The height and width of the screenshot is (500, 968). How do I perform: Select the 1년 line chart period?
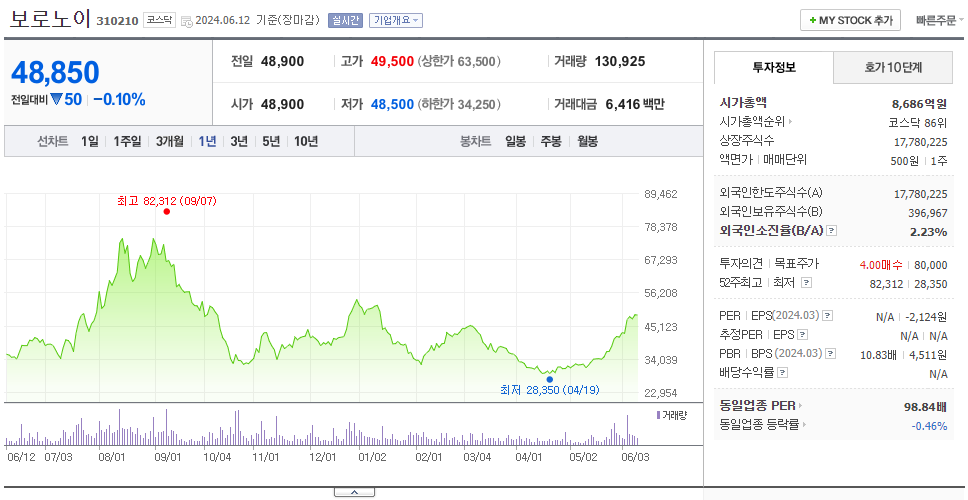(x=207, y=141)
